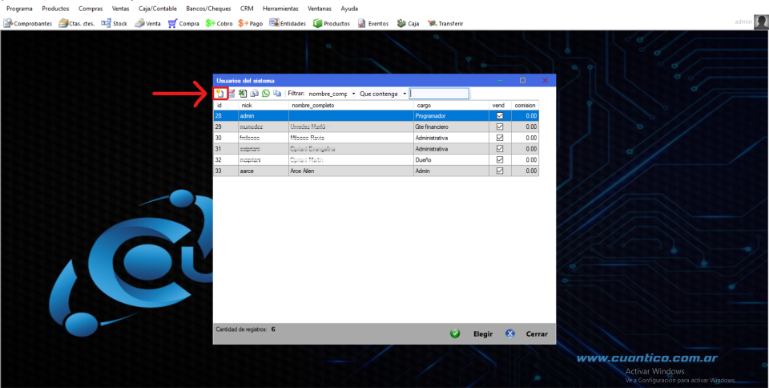Open the Caja/Contable menu

click(x=157, y=9)
